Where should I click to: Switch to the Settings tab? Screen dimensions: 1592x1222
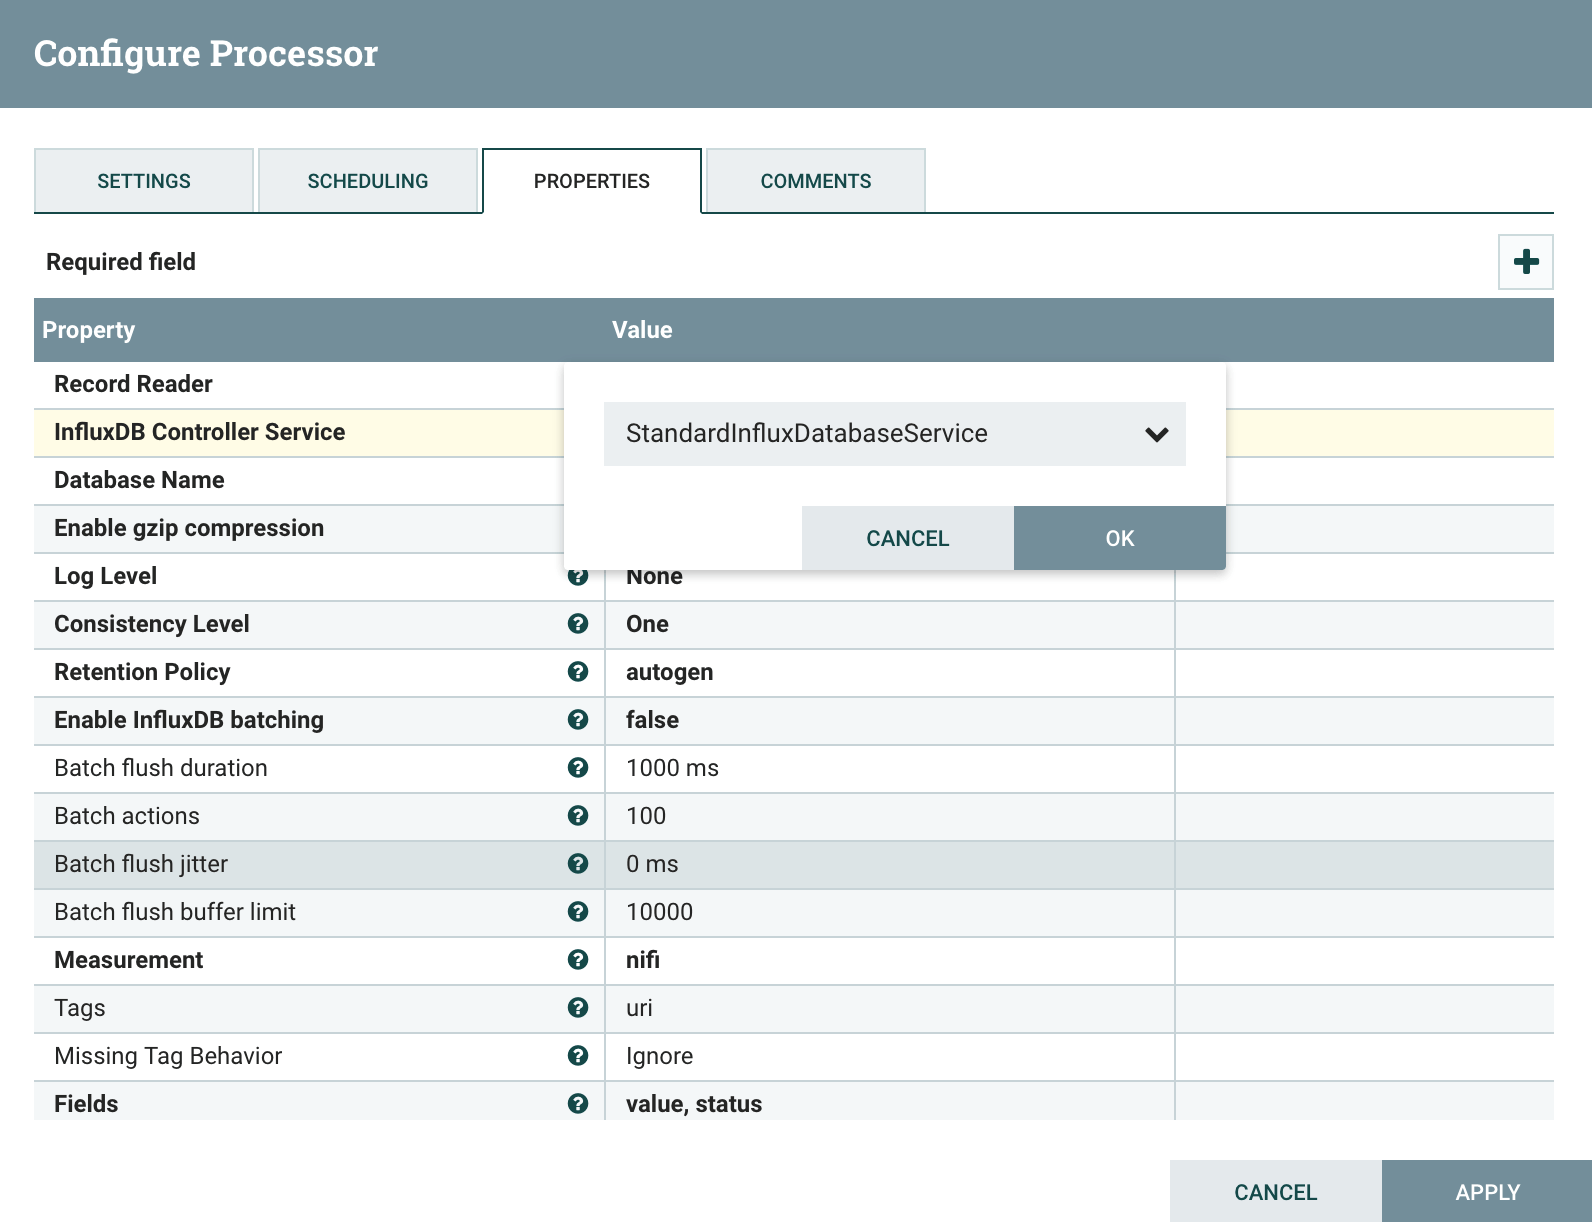(144, 181)
